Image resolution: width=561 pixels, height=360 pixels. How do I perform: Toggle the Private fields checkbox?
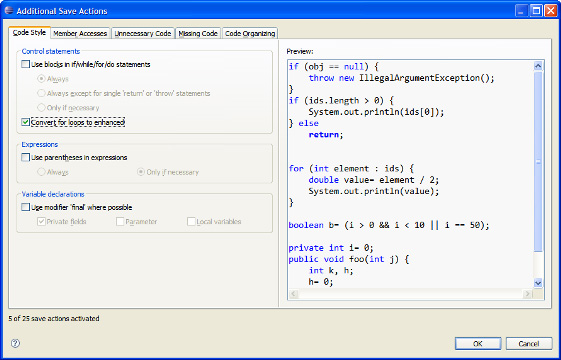pos(41,222)
